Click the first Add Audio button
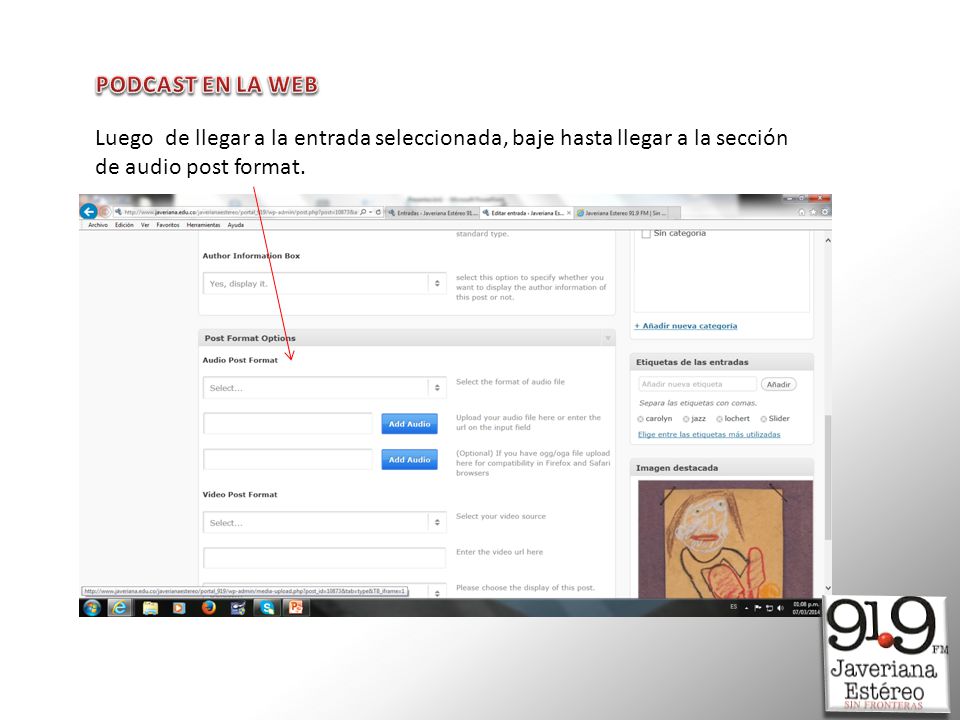The height and width of the screenshot is (720, 960). pos(410,424)
